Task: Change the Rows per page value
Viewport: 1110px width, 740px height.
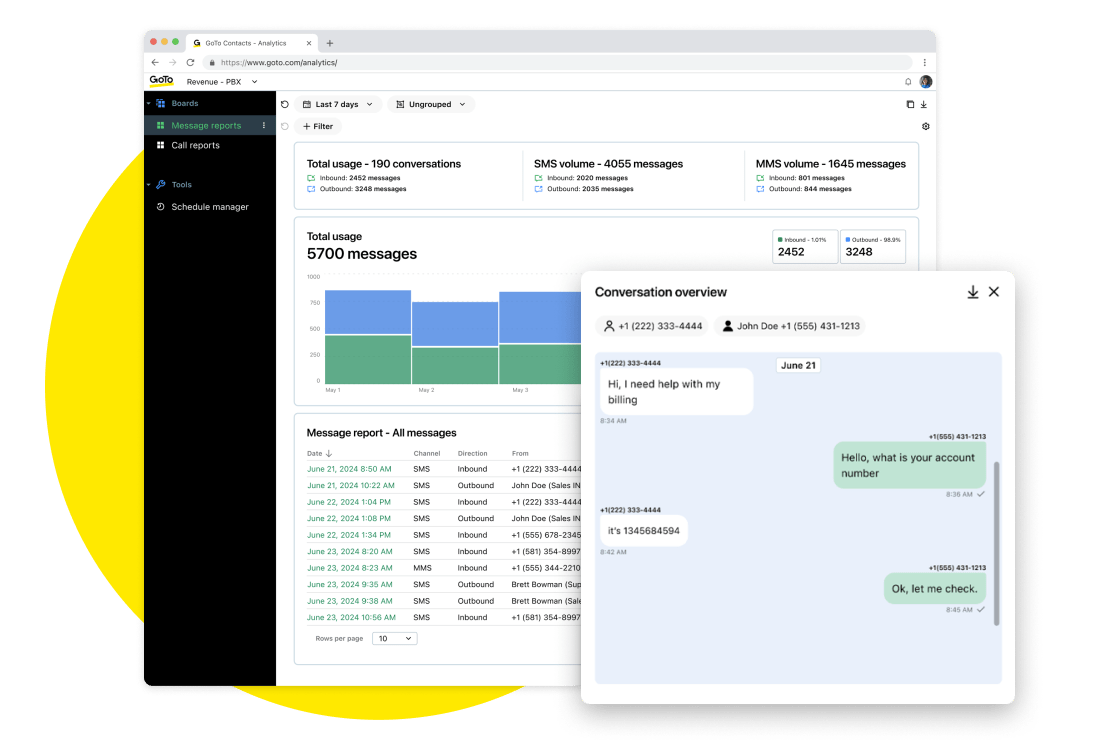Action: tap(394, 638)
